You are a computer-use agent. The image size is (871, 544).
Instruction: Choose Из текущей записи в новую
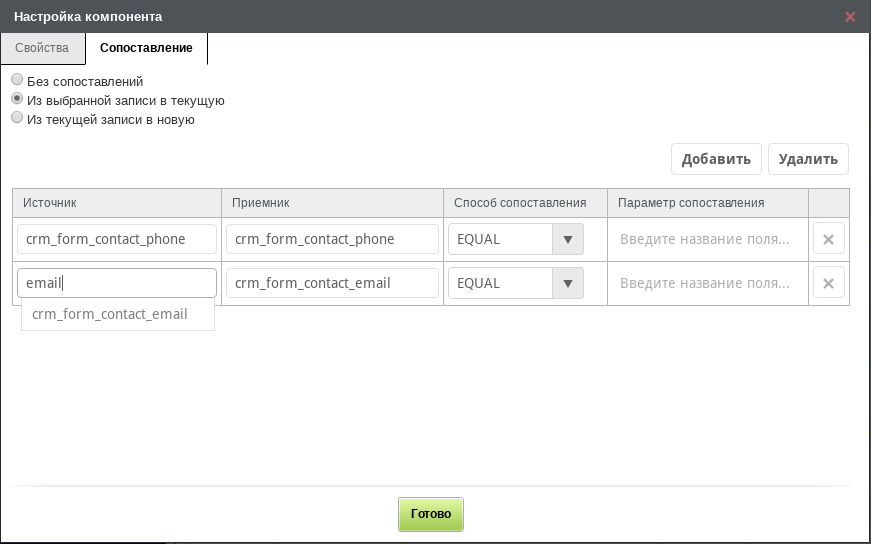(17, 118)
